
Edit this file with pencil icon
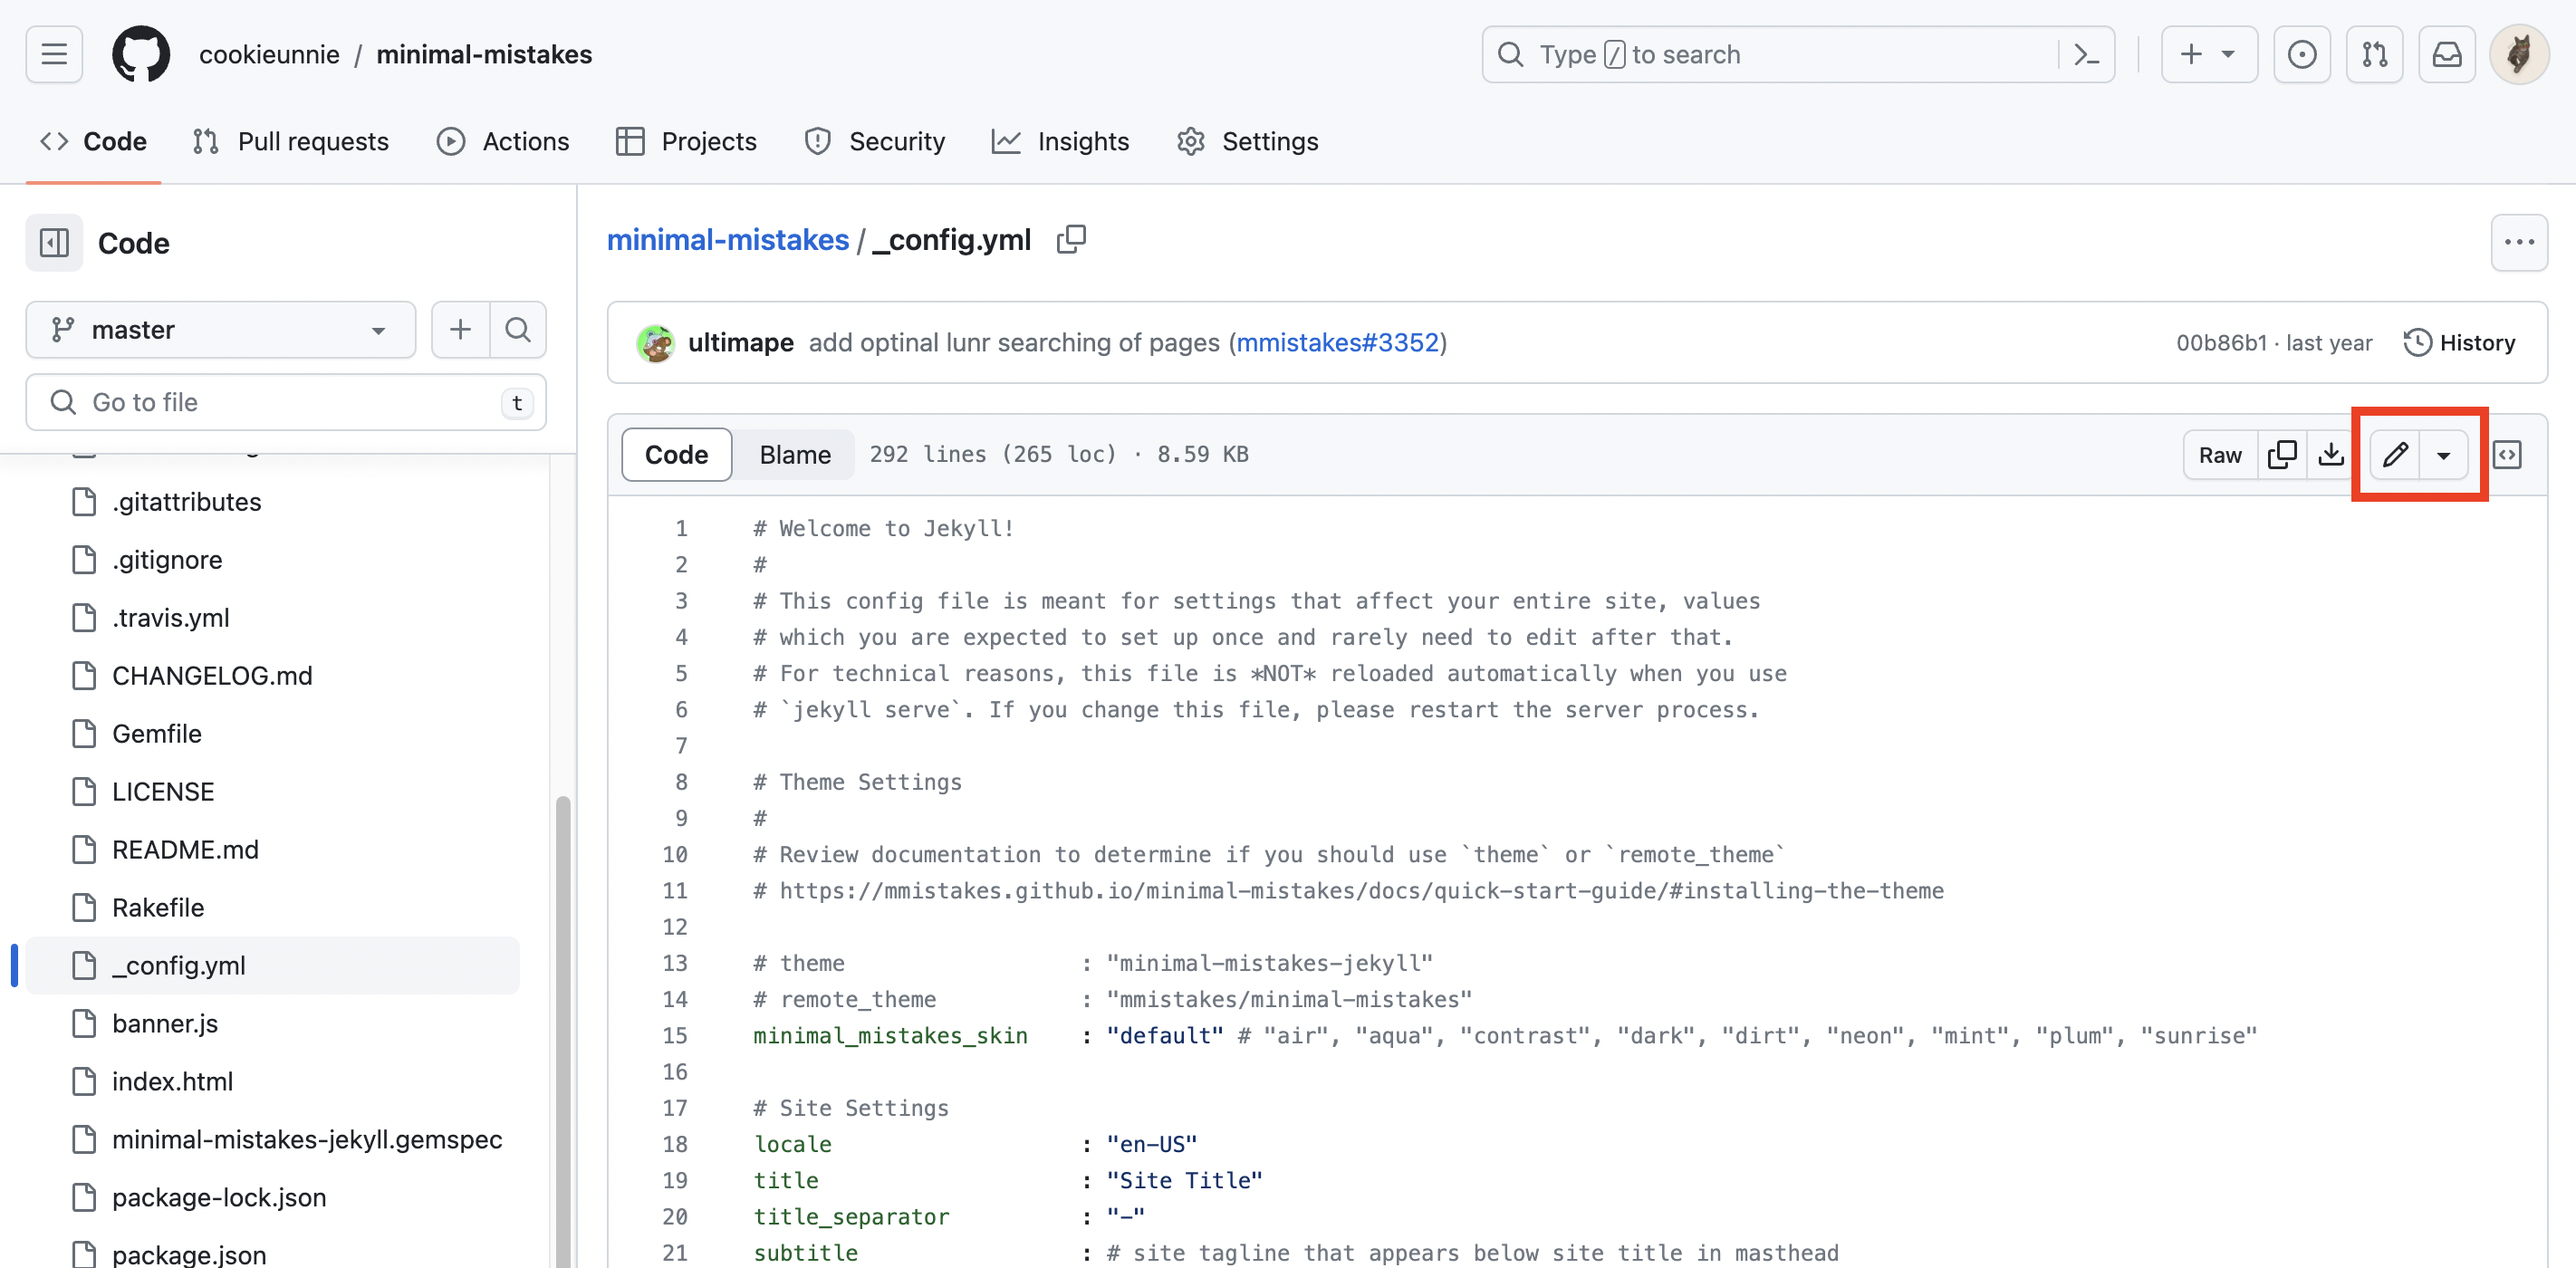pyautogui.click(x=2395, y=455)
